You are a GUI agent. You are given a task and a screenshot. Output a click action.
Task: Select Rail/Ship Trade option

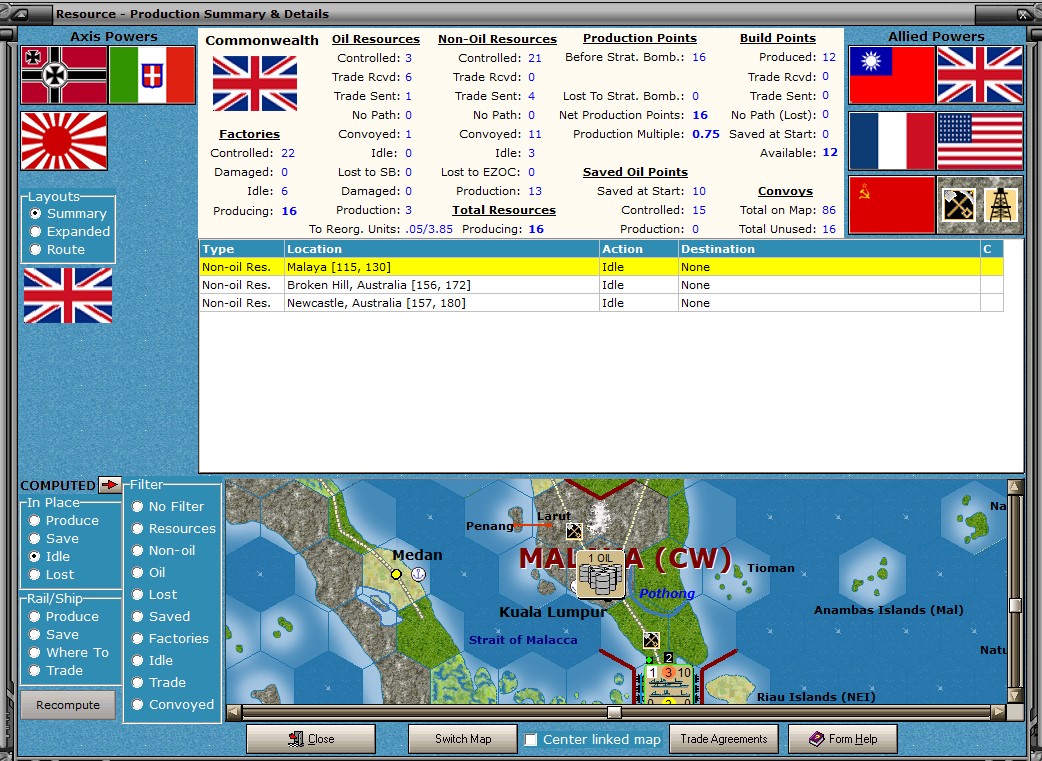(56, 671)
